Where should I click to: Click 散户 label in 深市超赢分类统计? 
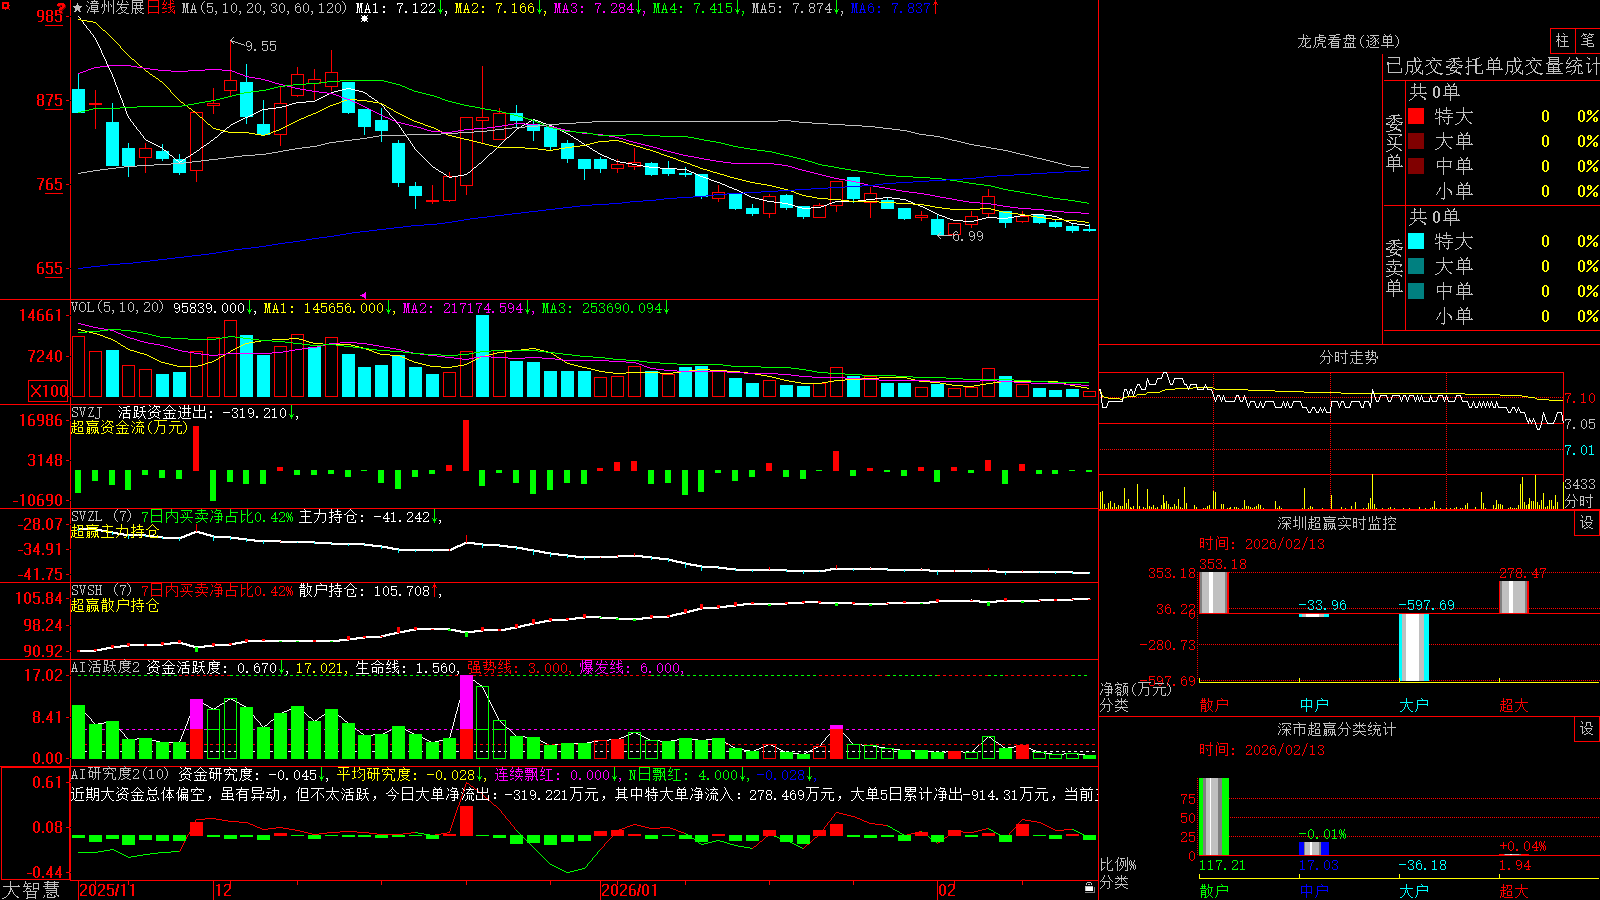click(x=1214, y=890)
